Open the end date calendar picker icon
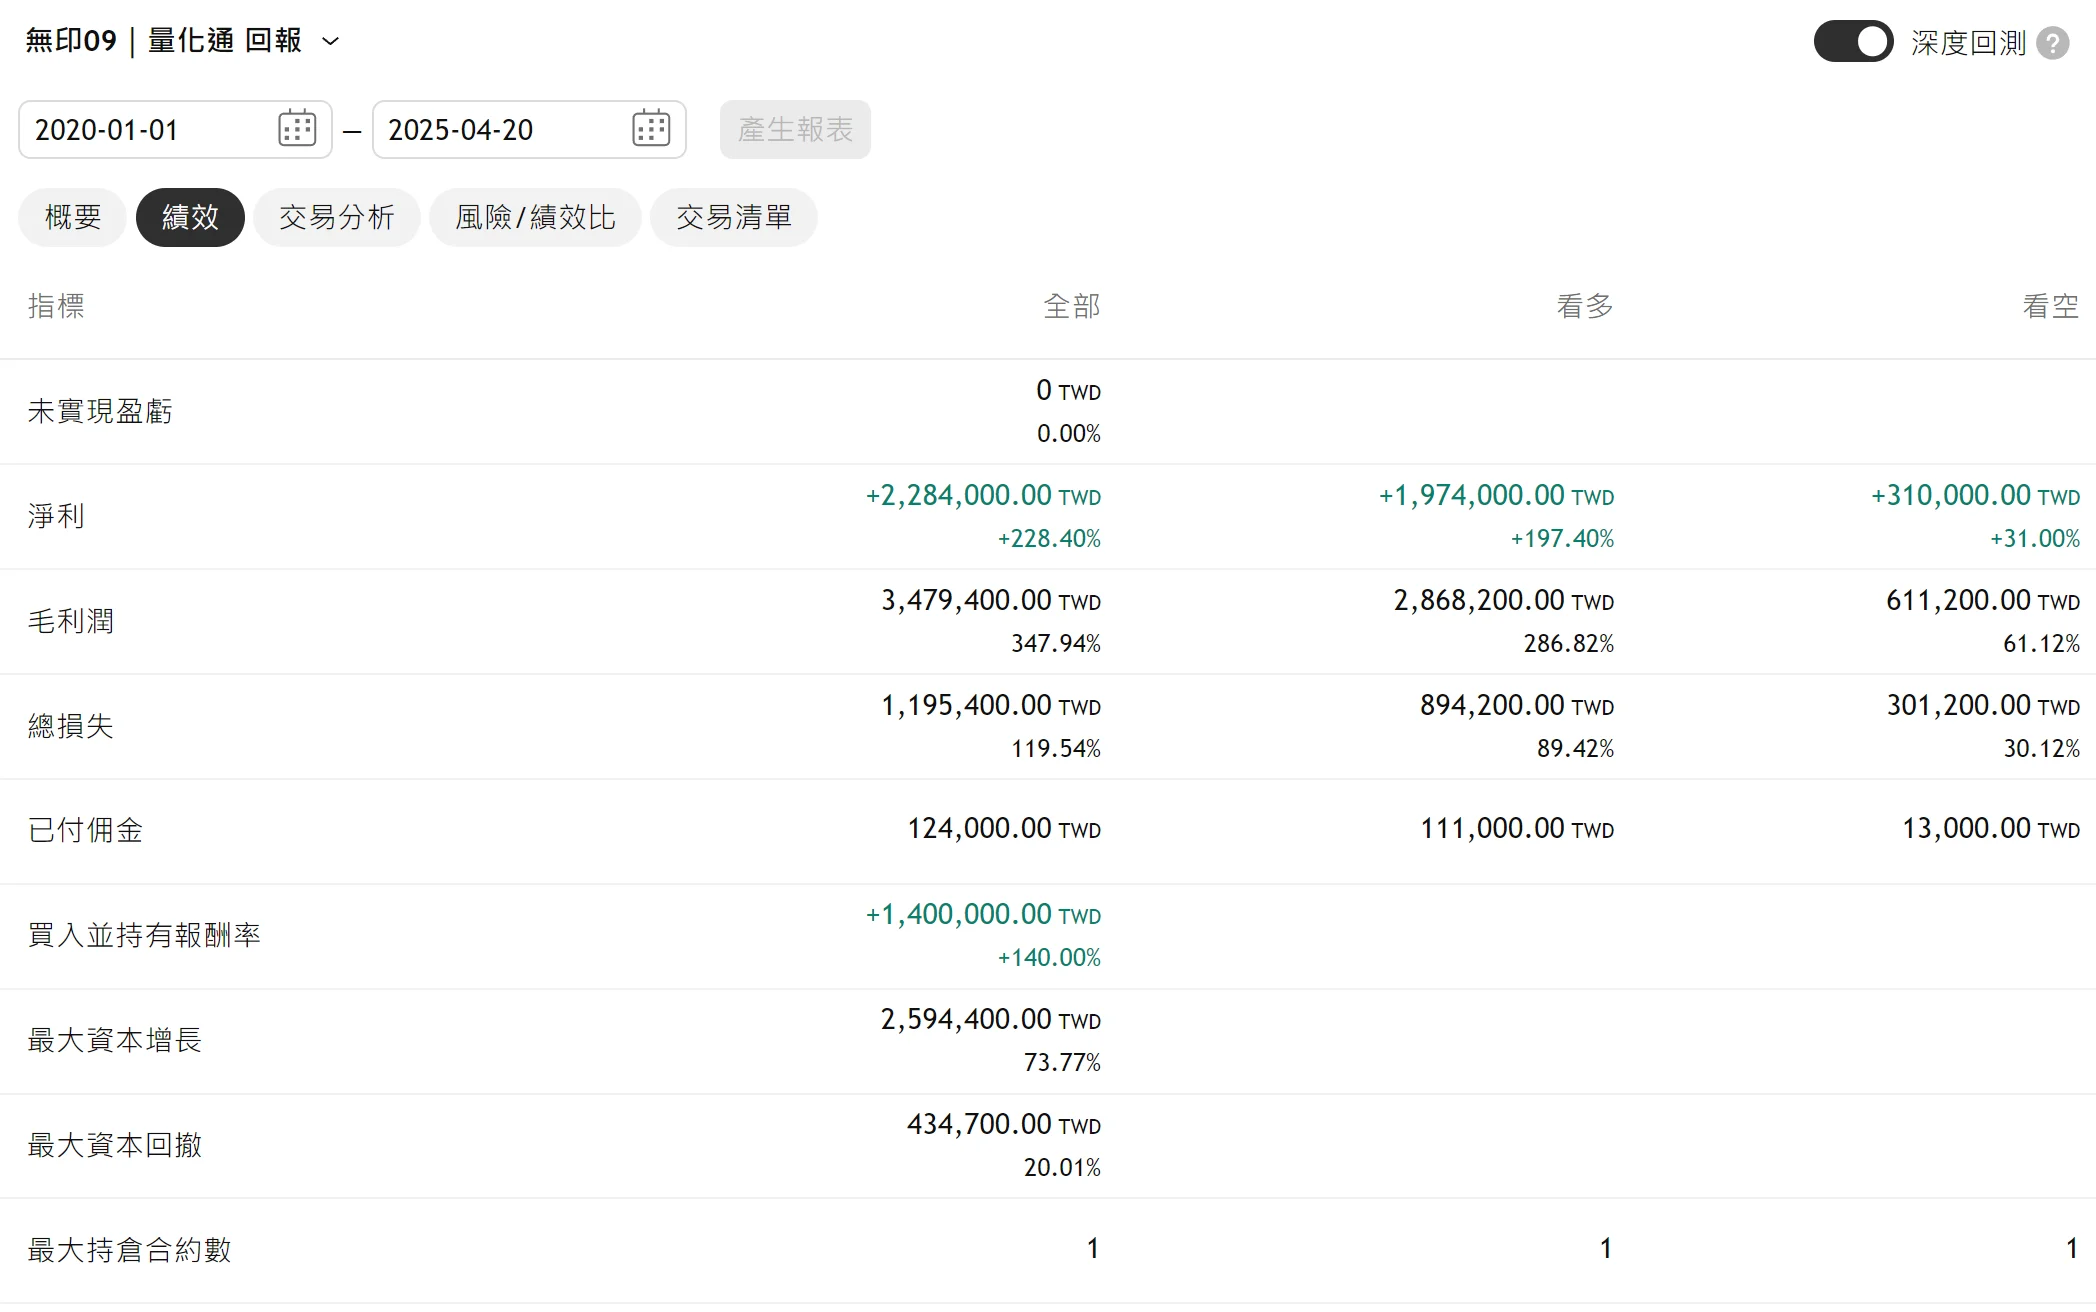 pyautogui.click(x=651, y=129)
